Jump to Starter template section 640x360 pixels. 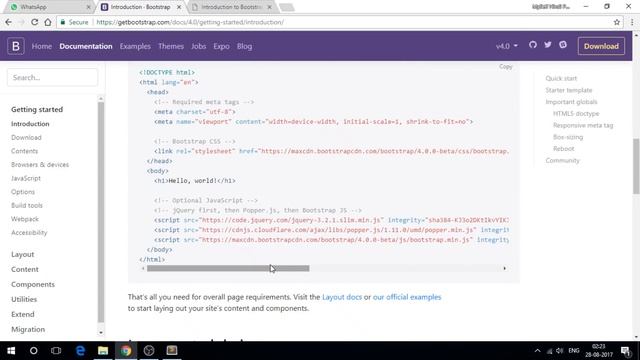pyautogui.click(x=569, y=90)
